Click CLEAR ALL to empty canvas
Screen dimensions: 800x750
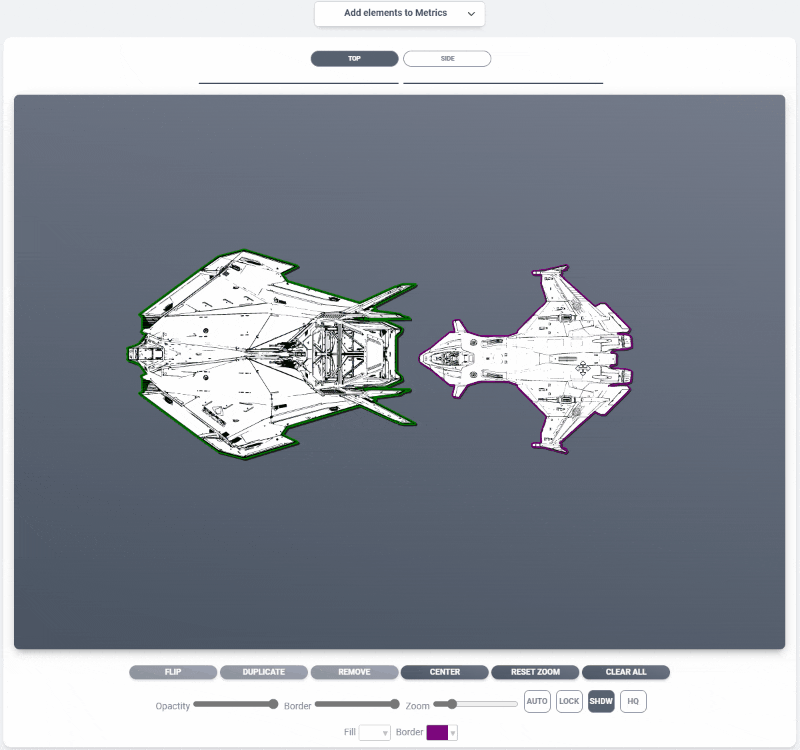(x=625, y=672)
